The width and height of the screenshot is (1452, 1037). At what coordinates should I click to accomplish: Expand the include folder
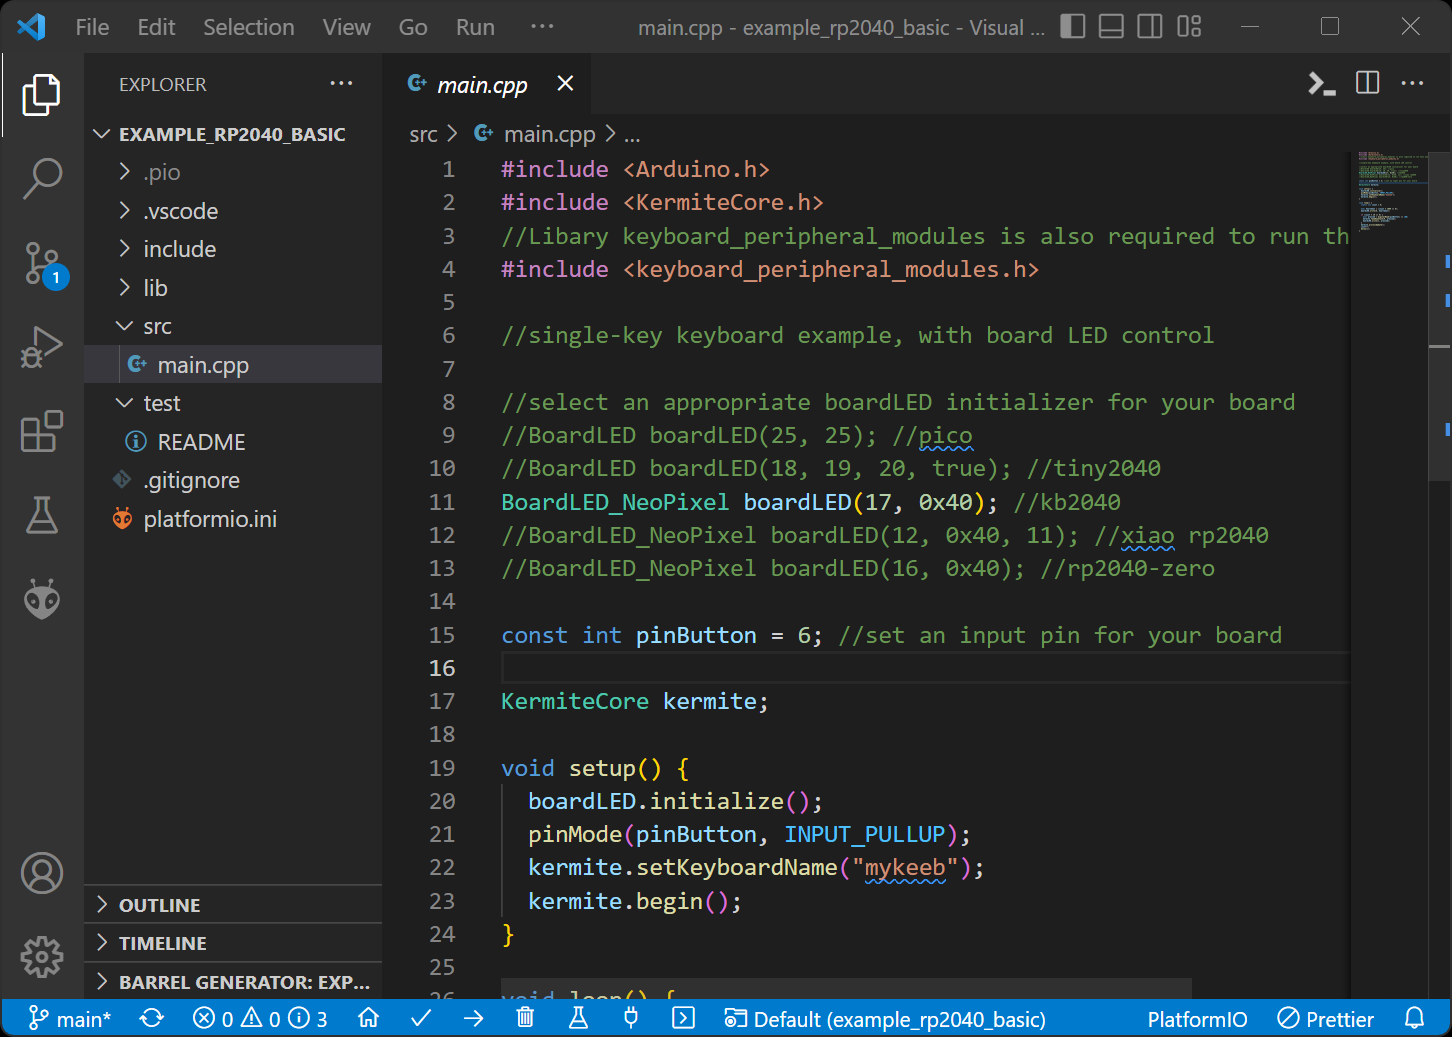pyautogui.click(x=179, y=249)
